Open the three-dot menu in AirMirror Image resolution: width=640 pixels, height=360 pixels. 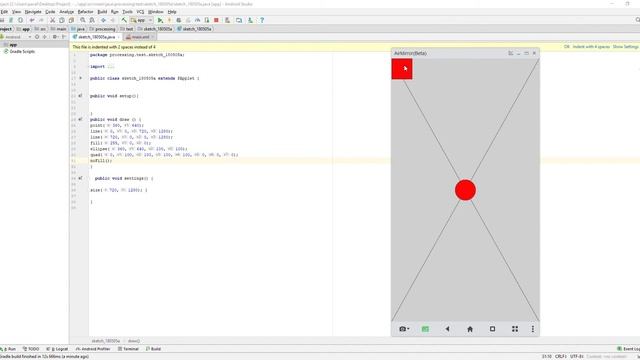click(533, 329)
